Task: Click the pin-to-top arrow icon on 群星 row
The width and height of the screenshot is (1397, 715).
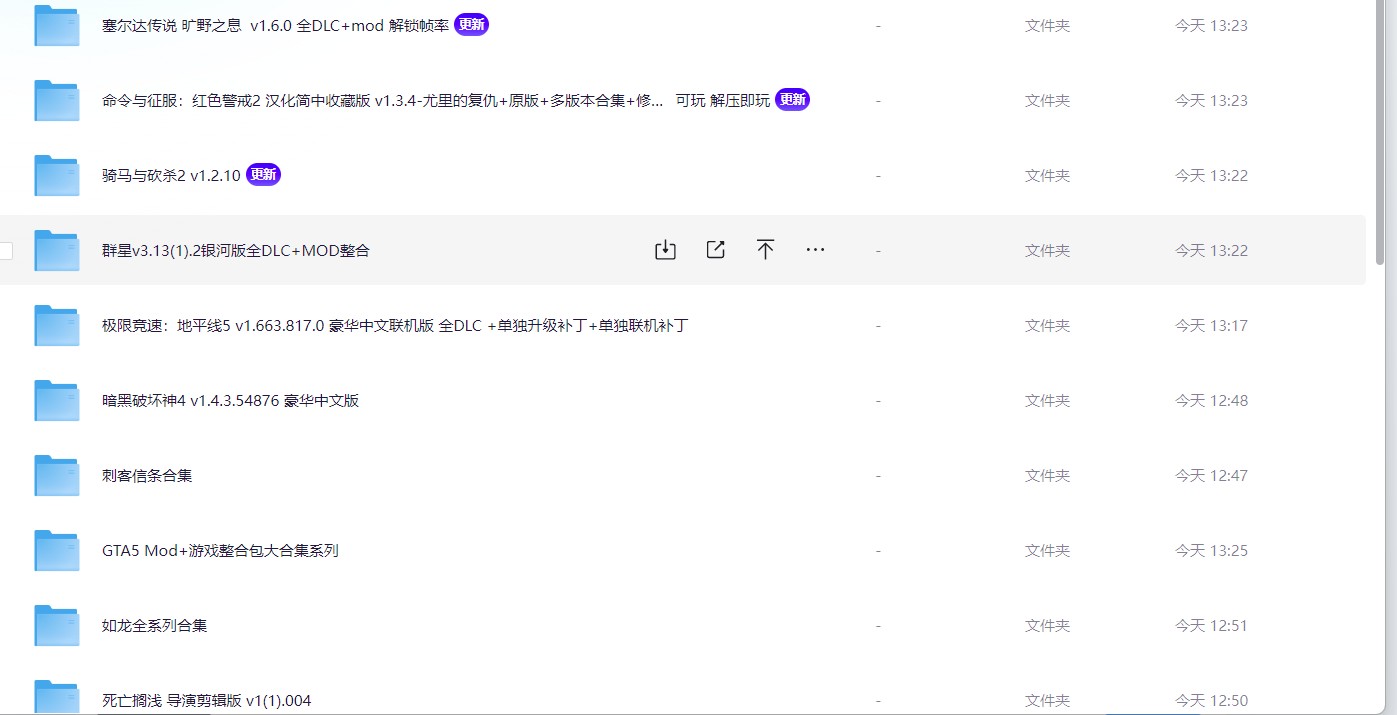Action: (765, 250)
